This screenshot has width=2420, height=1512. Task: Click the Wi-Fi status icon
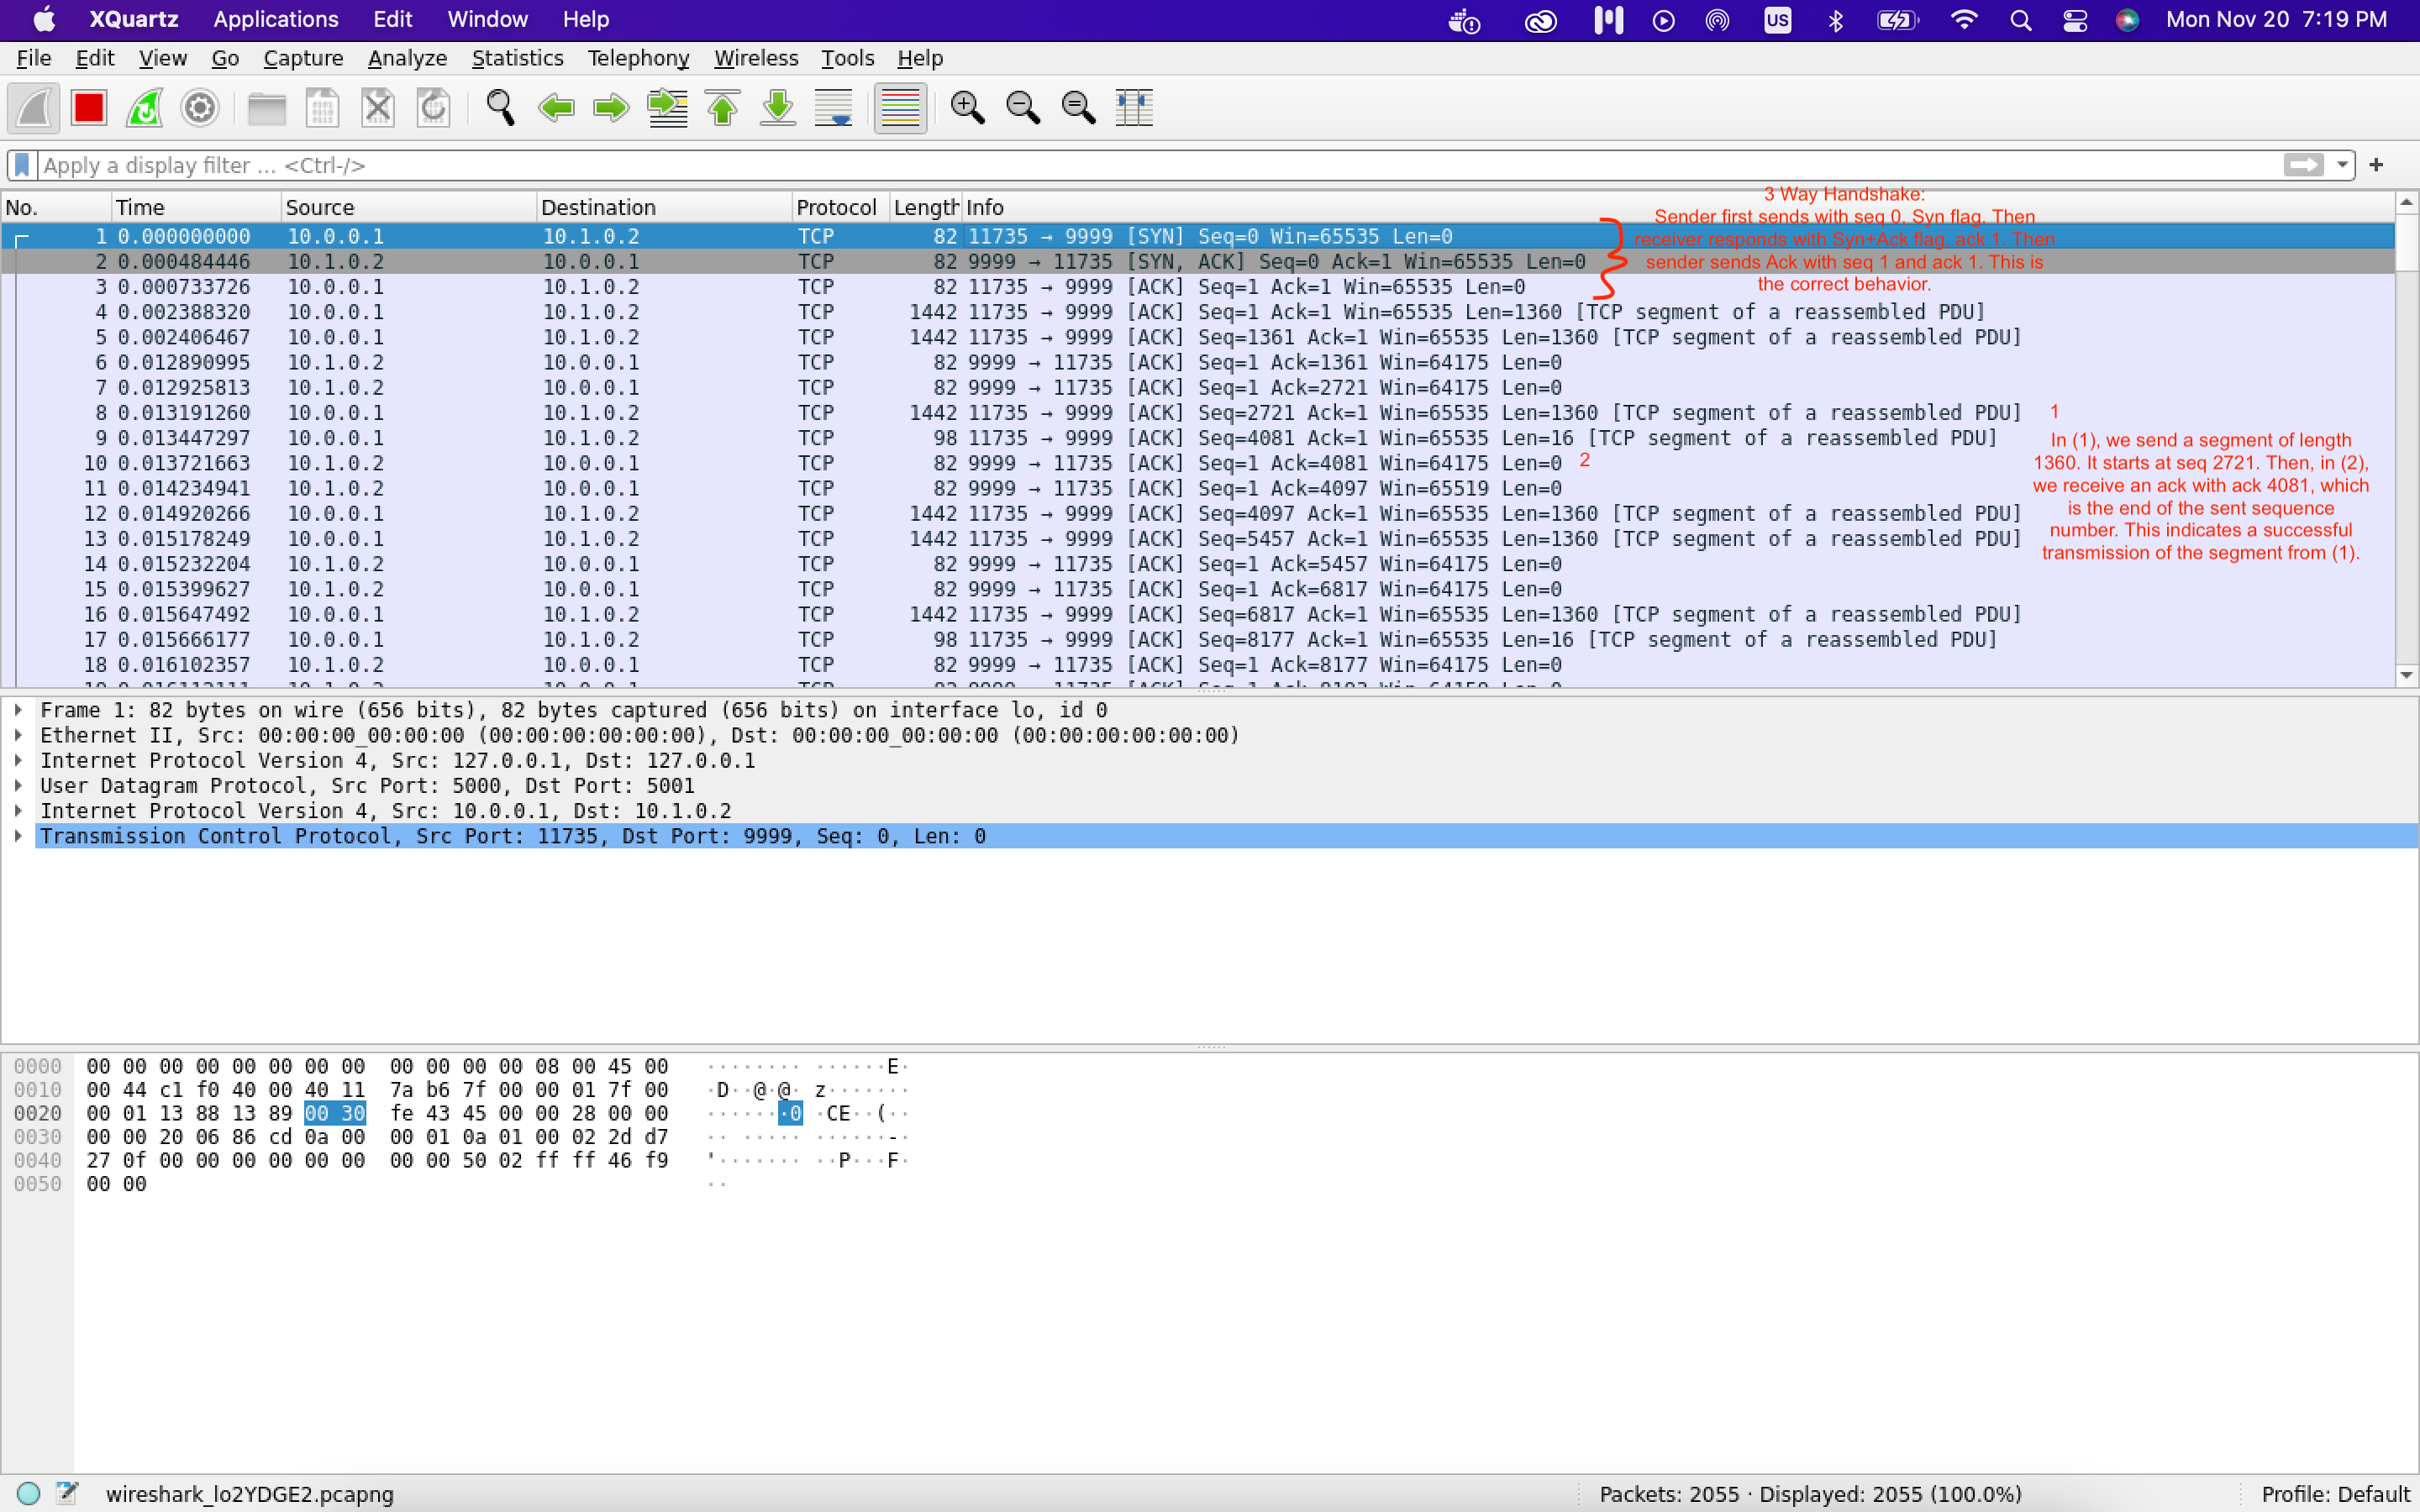tap(1964, 20)
